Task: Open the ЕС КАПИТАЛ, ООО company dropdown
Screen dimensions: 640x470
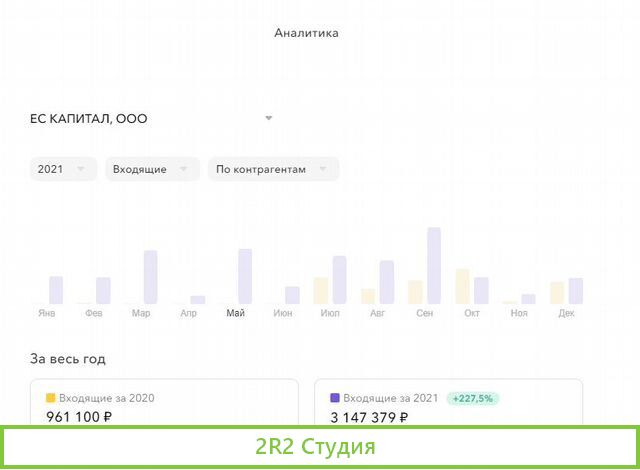Action: [x=152, y=118]
